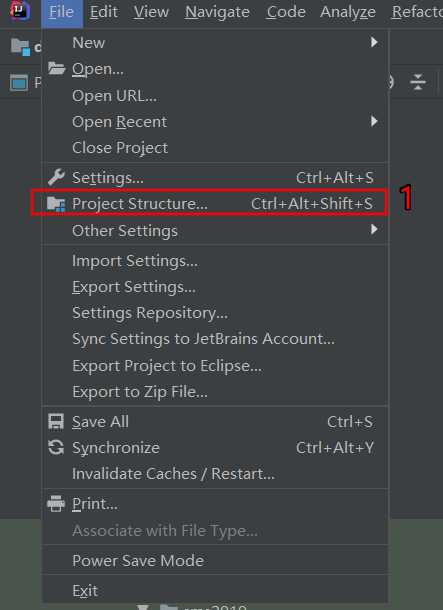Viewport: 443px width, 610px height.
Task: Click the Open folder icon
Action: pos(56,68)
